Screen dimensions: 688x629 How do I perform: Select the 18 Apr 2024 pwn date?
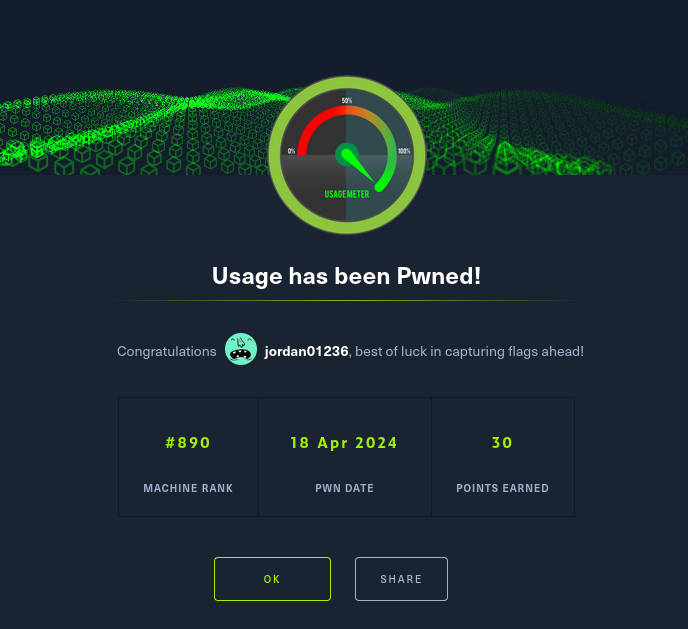coord(344,443)
